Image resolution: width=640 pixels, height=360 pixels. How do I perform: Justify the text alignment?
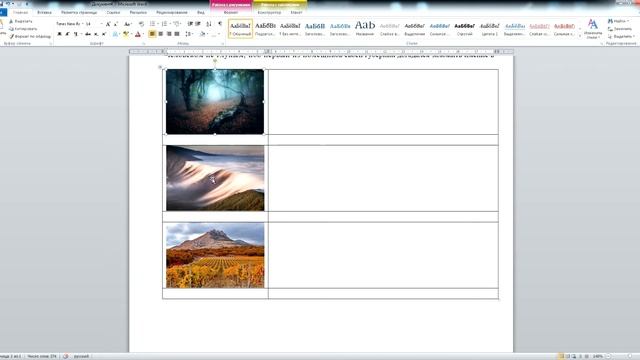[177, 34]
